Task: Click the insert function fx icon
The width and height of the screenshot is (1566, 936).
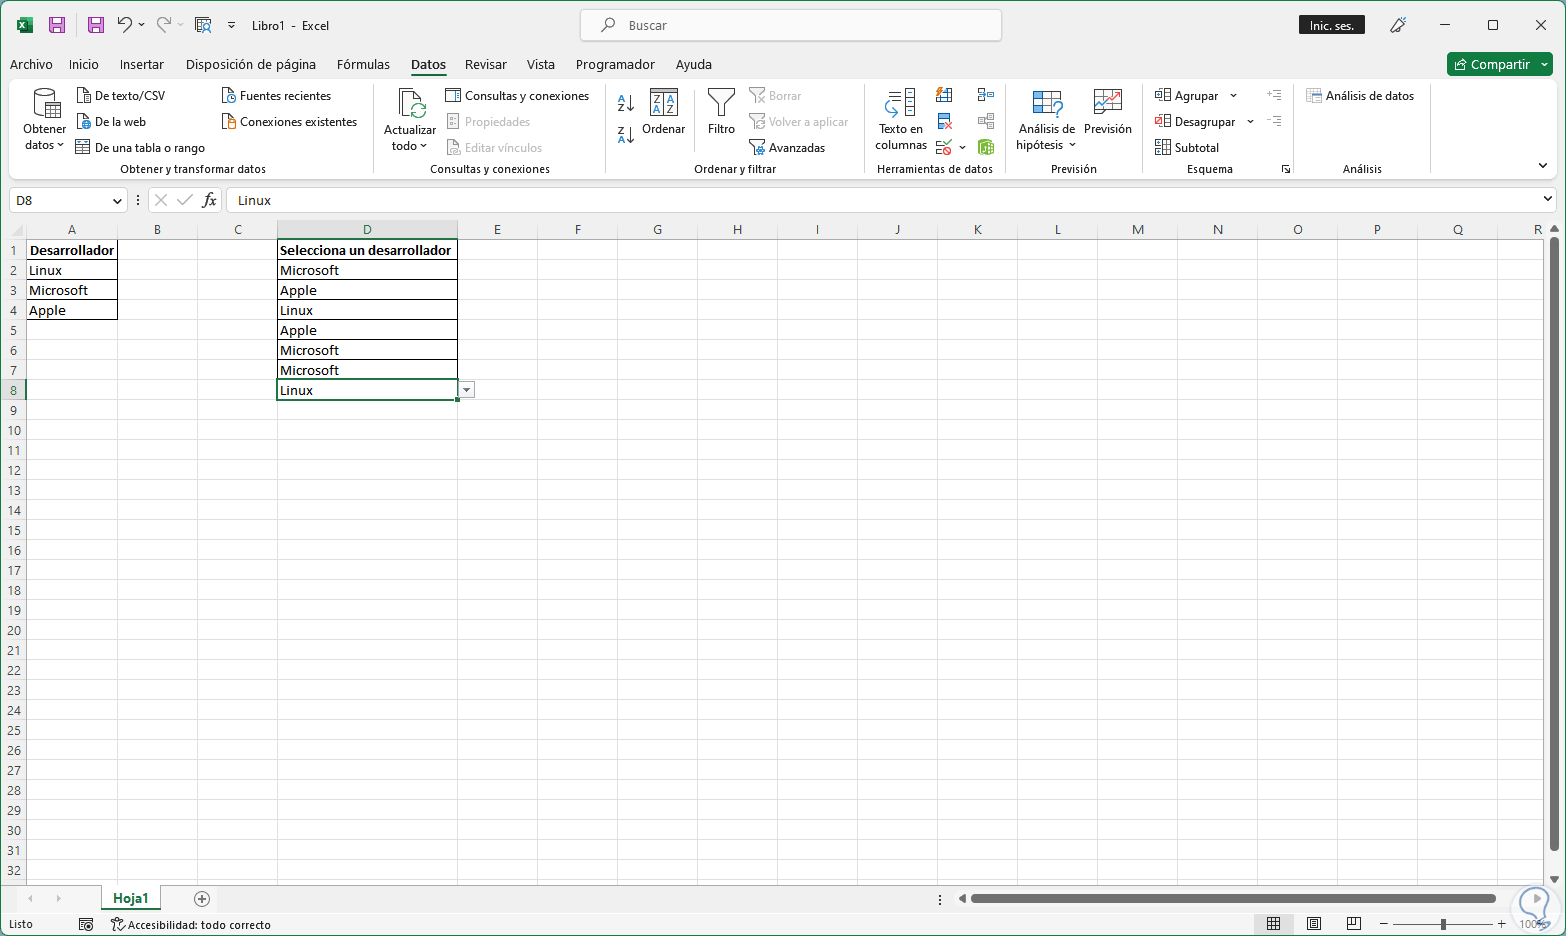Action: [209, 200]
